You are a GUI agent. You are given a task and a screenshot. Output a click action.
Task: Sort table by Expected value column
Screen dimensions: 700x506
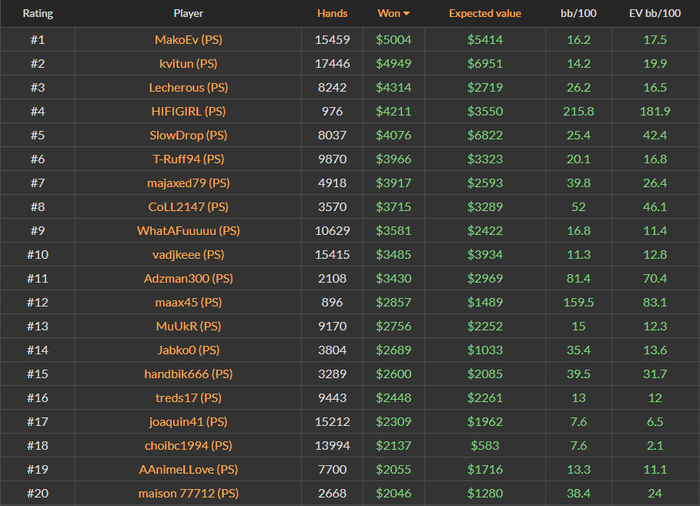(485, 14)
